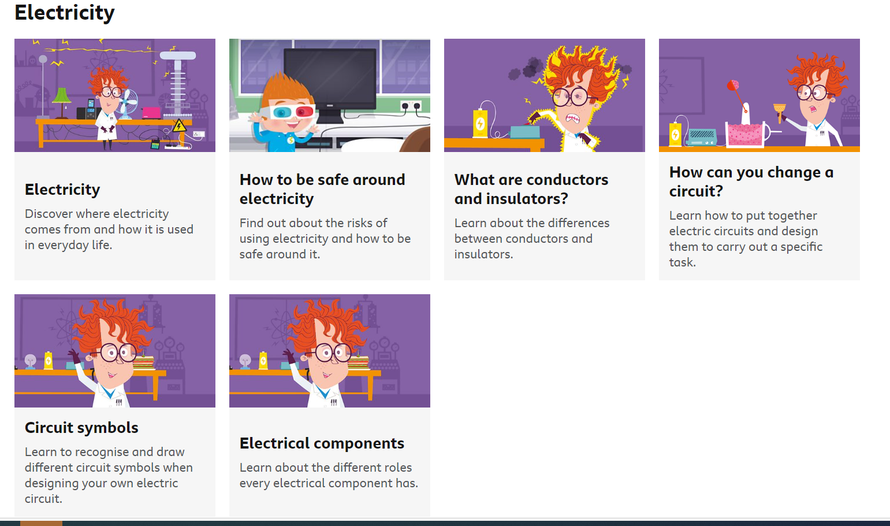This screenshot has height=526, width=890.
Task: Click 'Find out about the risks' description text
Action: 325,238
